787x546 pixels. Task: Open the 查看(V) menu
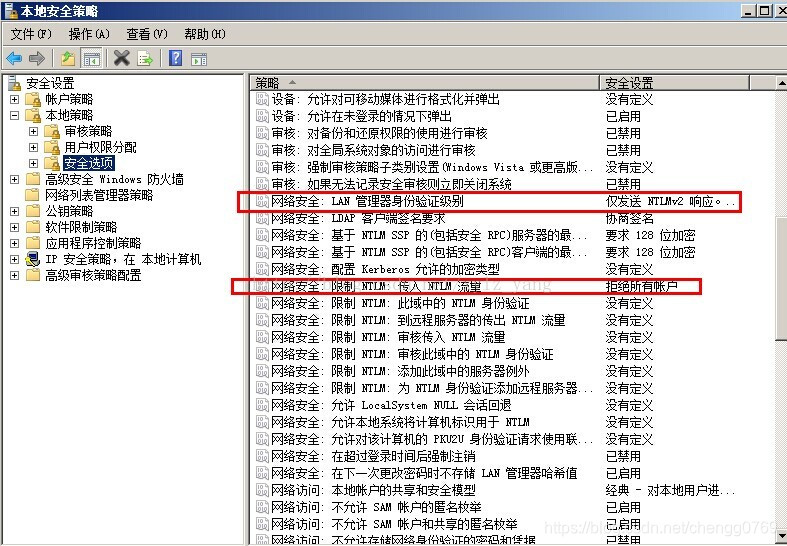click(146, 34)
